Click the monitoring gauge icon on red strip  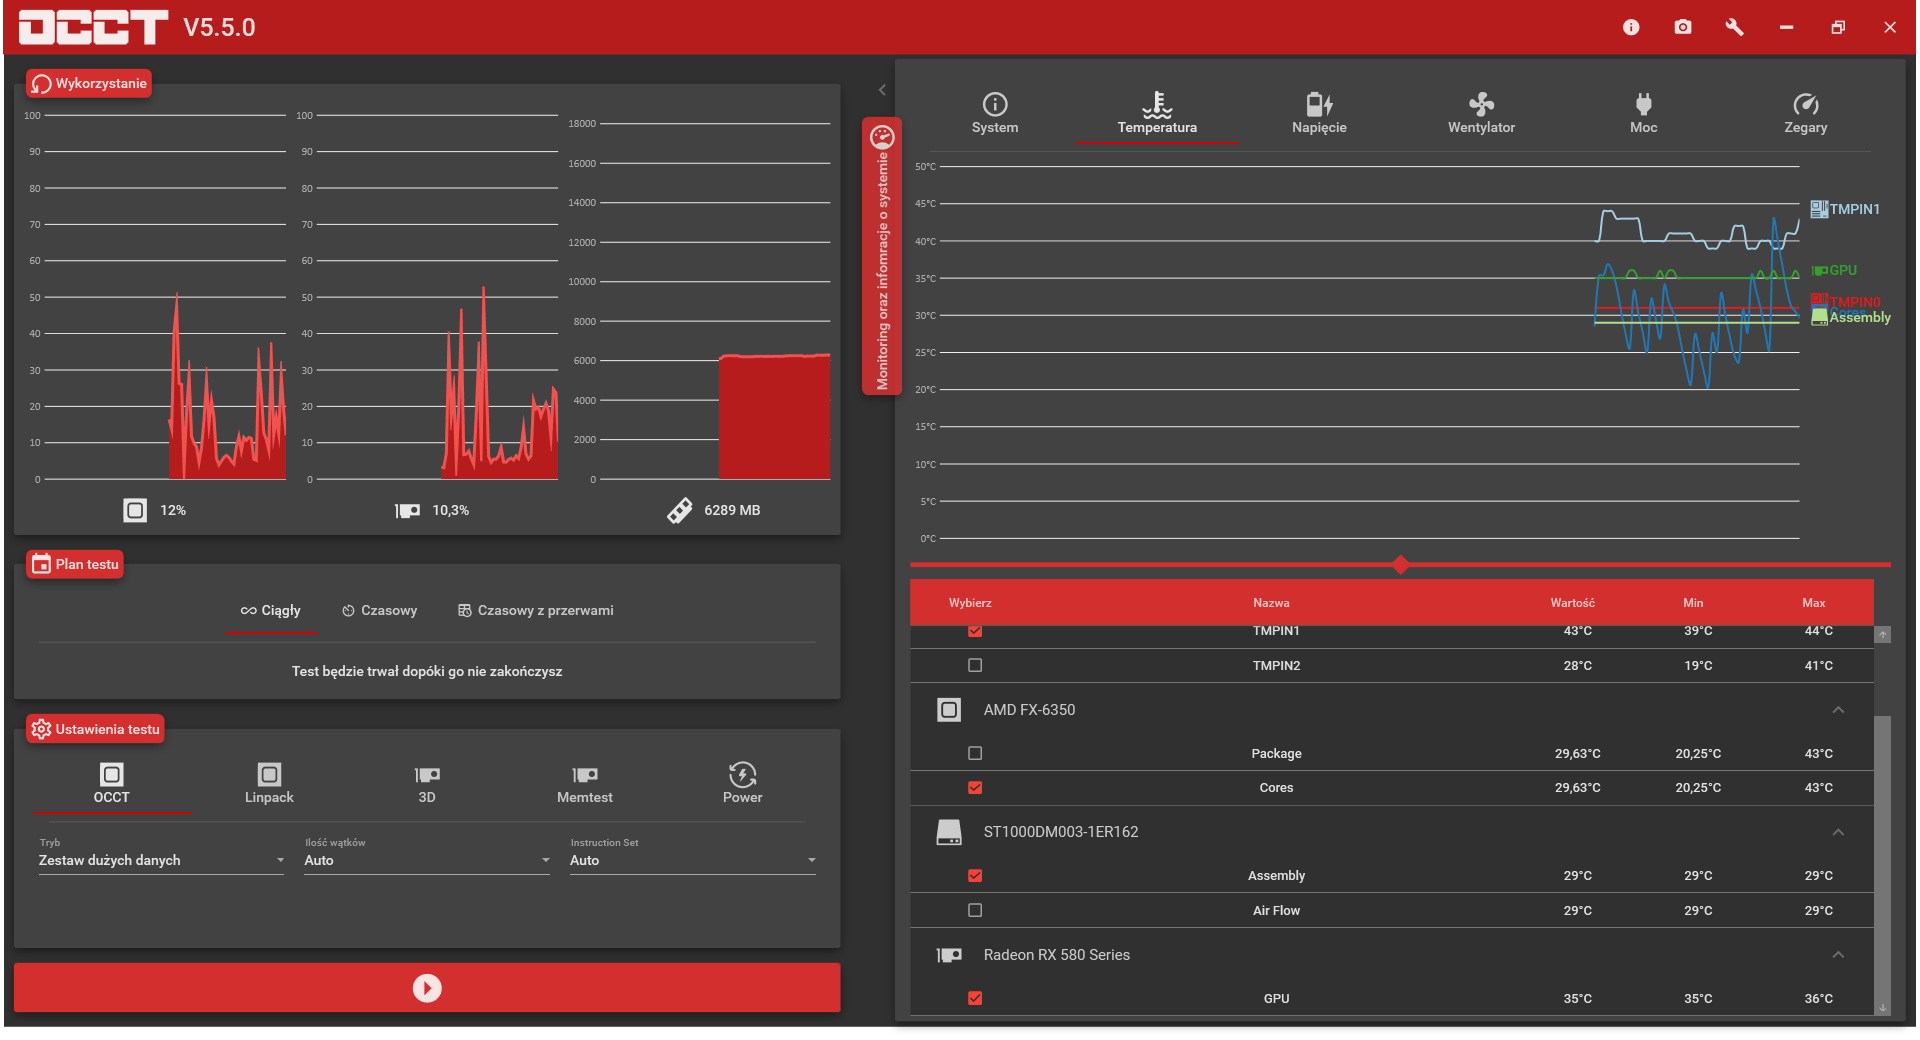882,137
